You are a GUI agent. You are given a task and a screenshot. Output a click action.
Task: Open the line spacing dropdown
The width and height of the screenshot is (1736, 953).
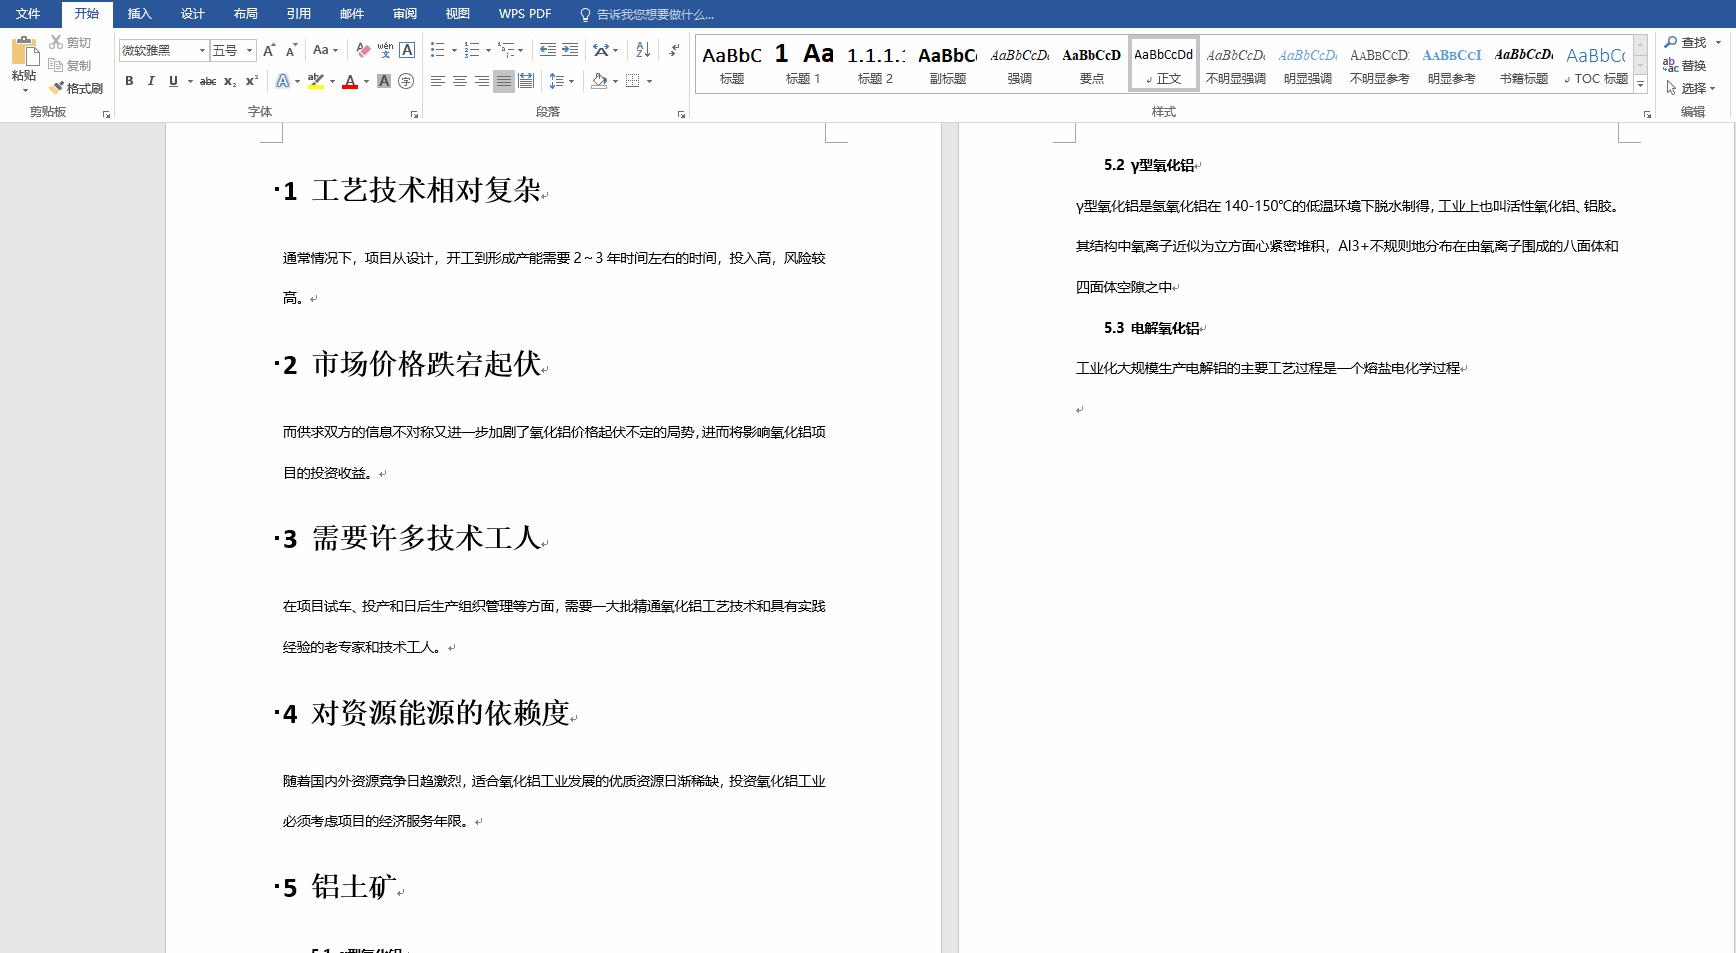(570, 82)
